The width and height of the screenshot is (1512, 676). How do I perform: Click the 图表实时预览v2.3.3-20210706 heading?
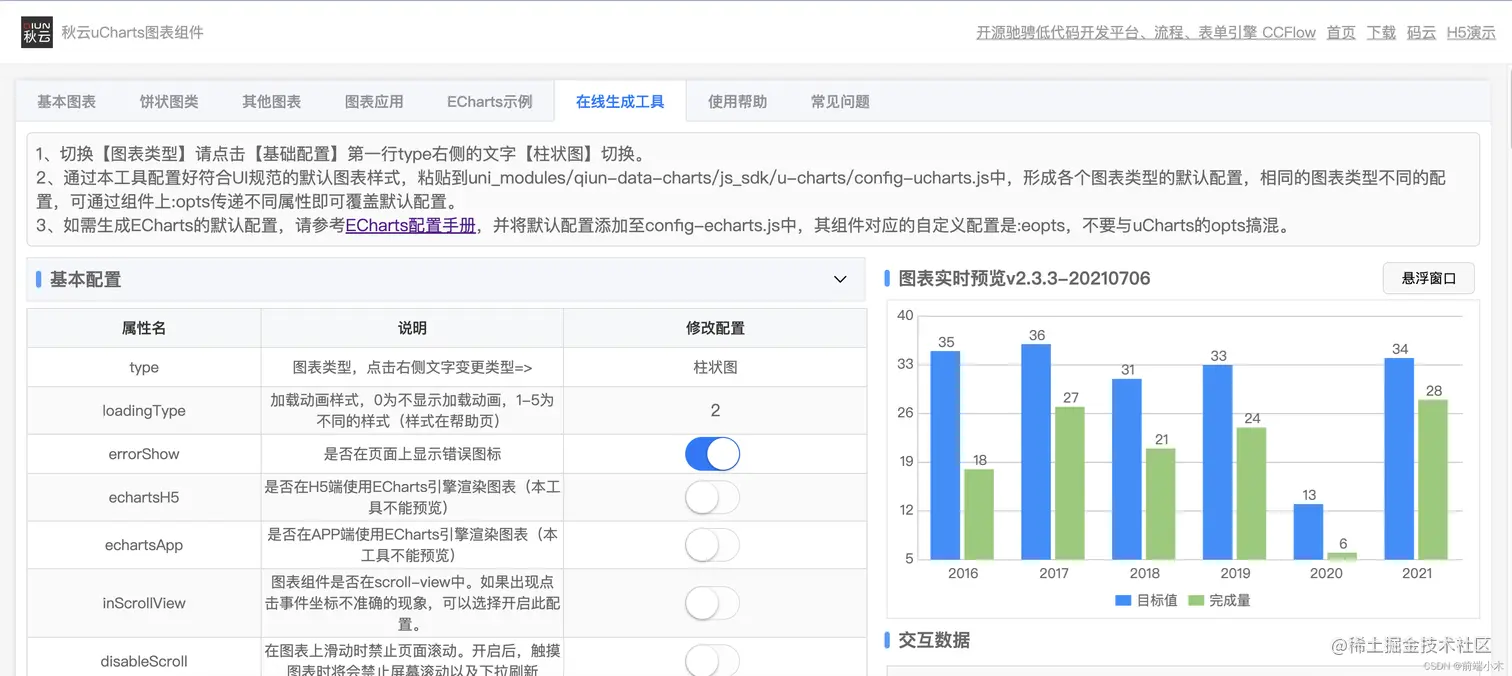[1024, 278]
